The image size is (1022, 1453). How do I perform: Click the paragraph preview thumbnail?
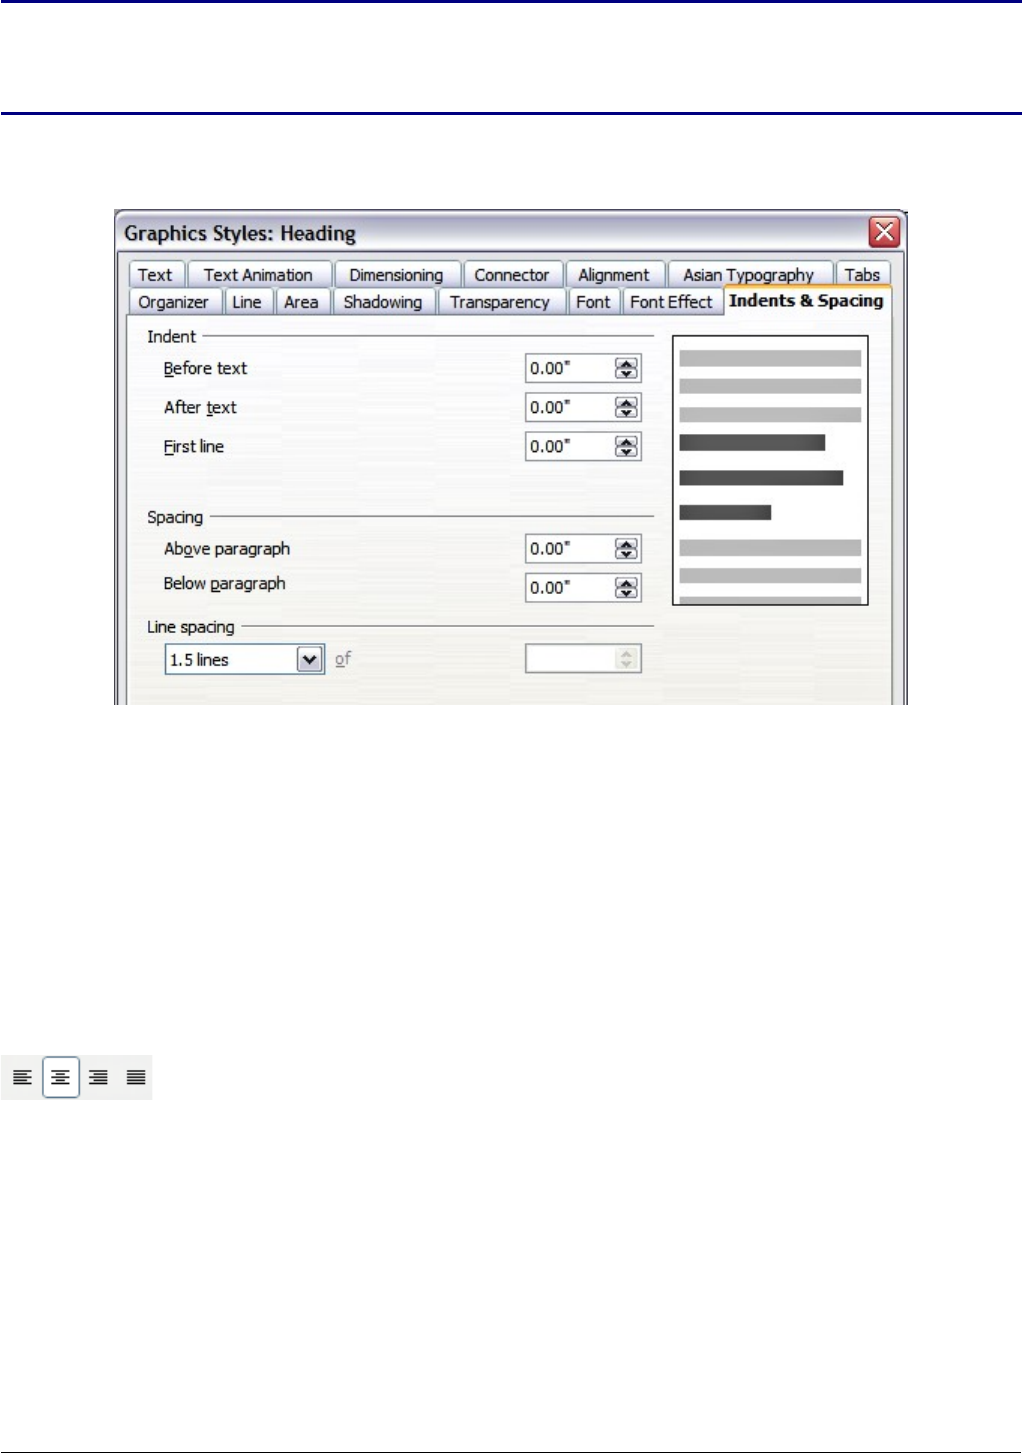click(x=770, y=471)
